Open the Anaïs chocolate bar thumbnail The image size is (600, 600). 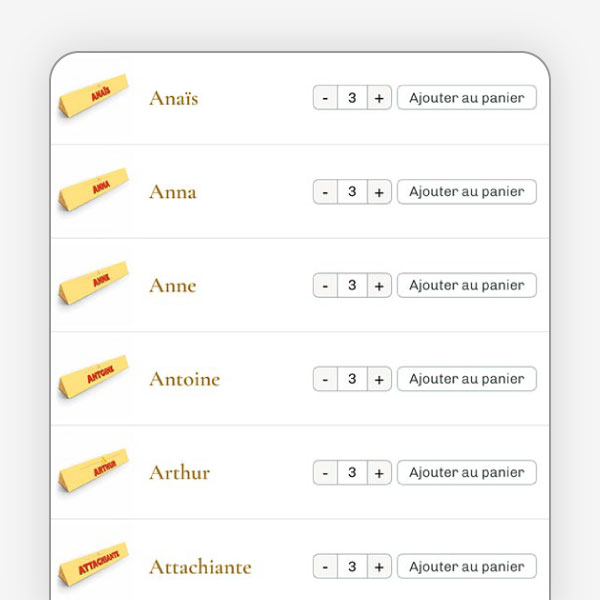[93, 98]
